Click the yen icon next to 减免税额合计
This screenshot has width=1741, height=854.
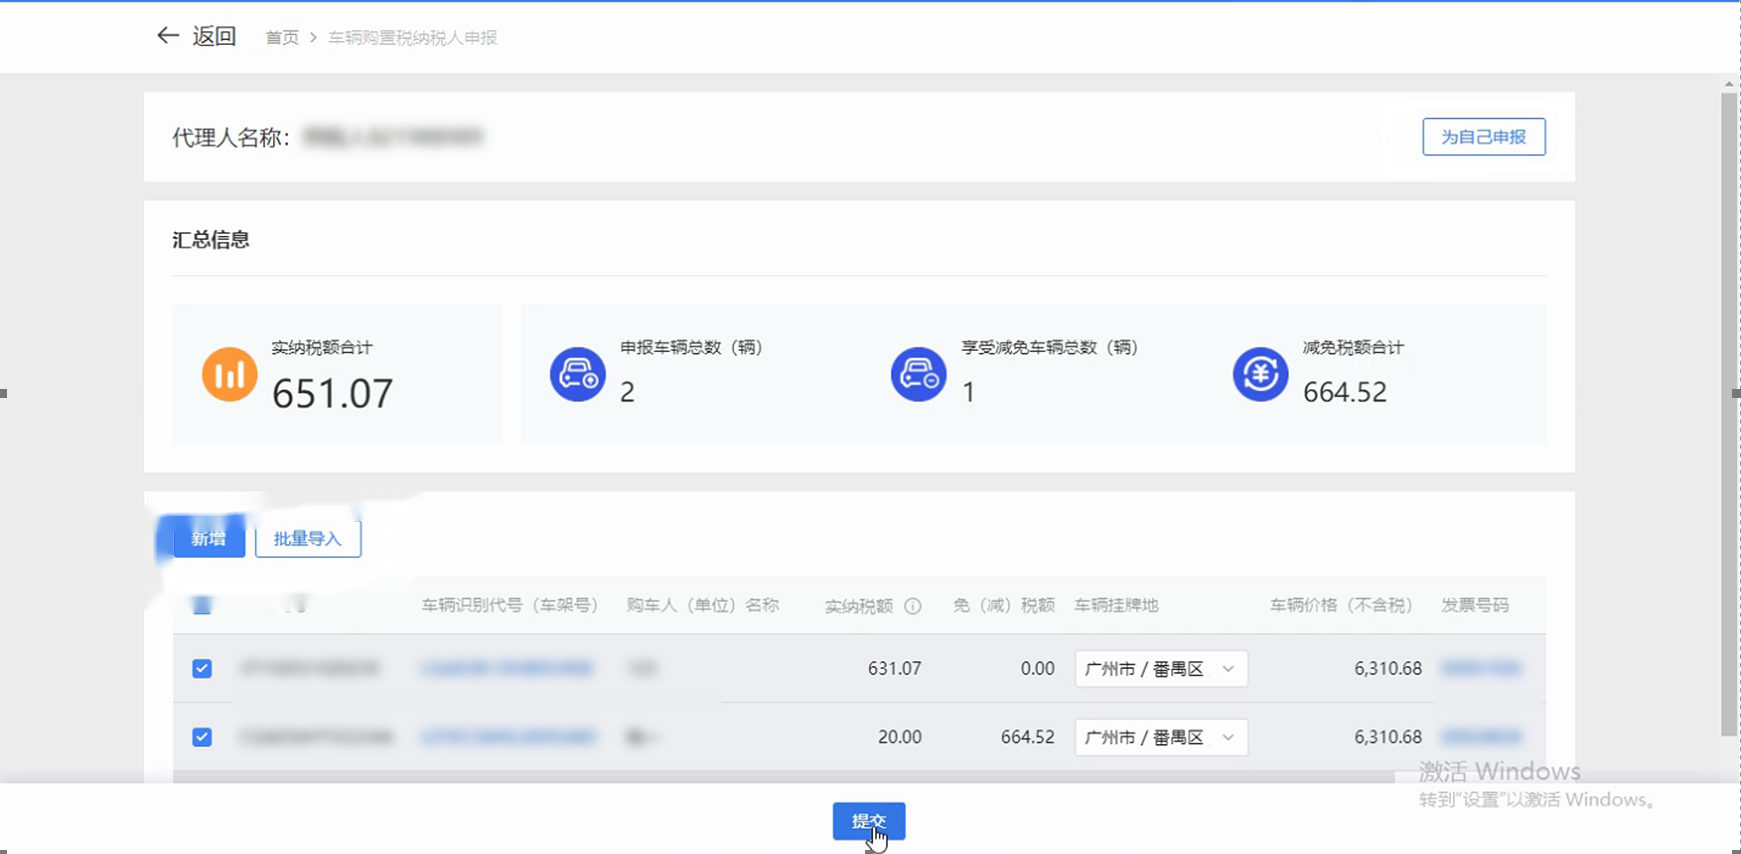coord(1260,374)
